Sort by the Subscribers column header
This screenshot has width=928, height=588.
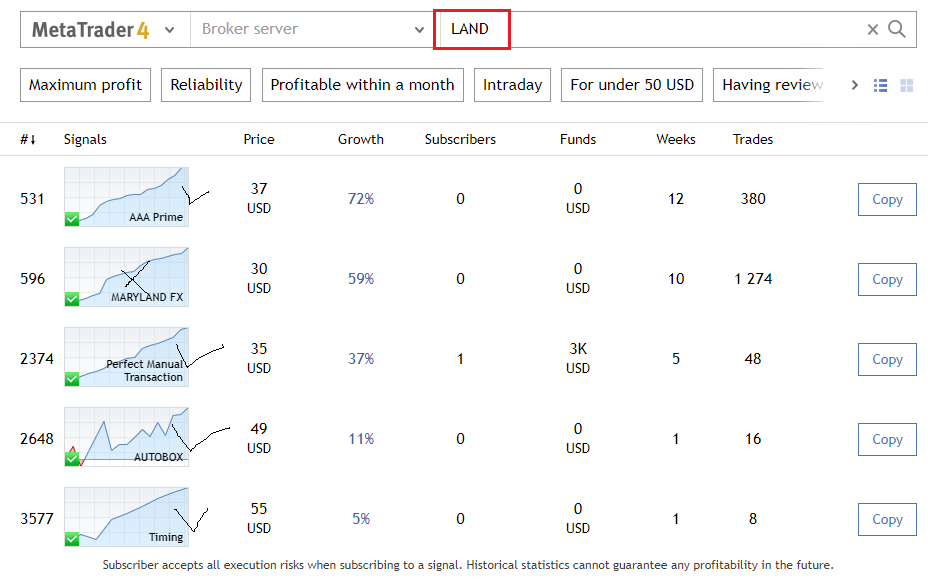point(460,140)
